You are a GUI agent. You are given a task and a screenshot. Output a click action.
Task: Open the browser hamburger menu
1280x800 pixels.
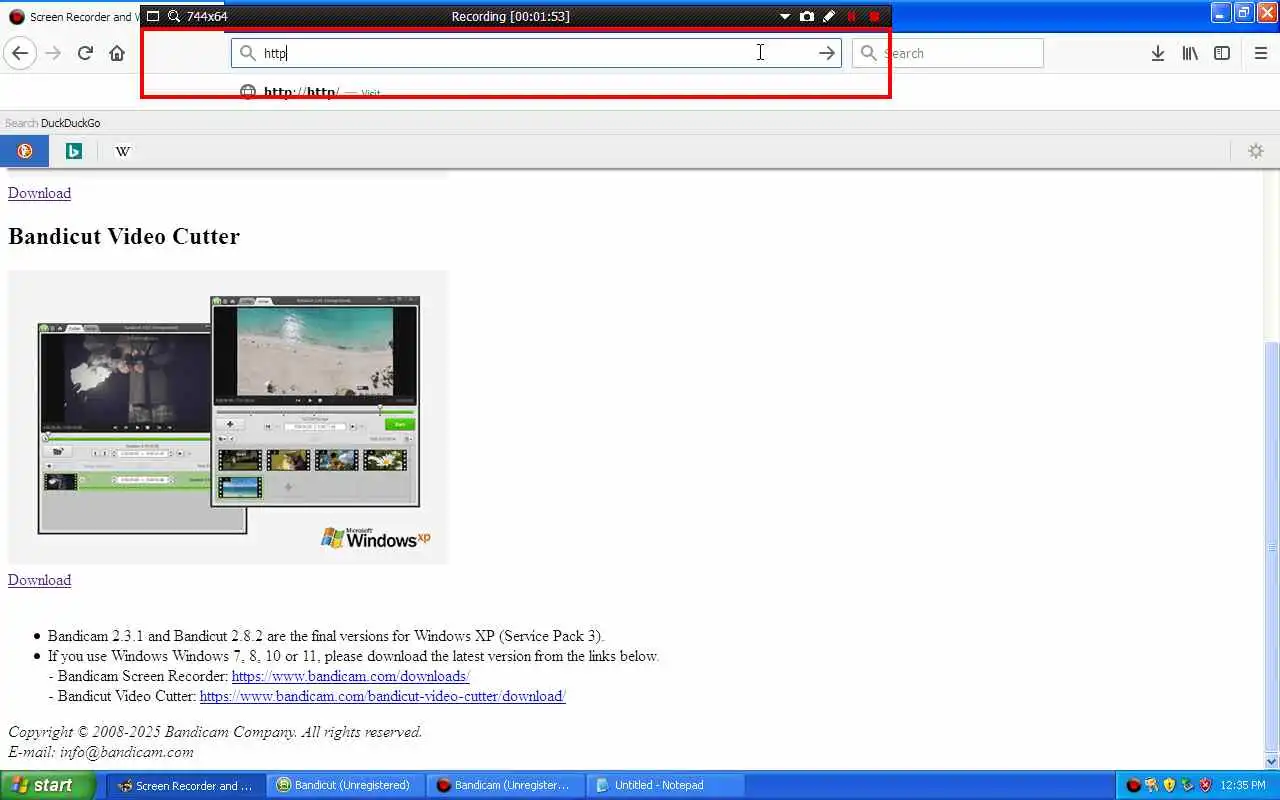coord(1260,53)
